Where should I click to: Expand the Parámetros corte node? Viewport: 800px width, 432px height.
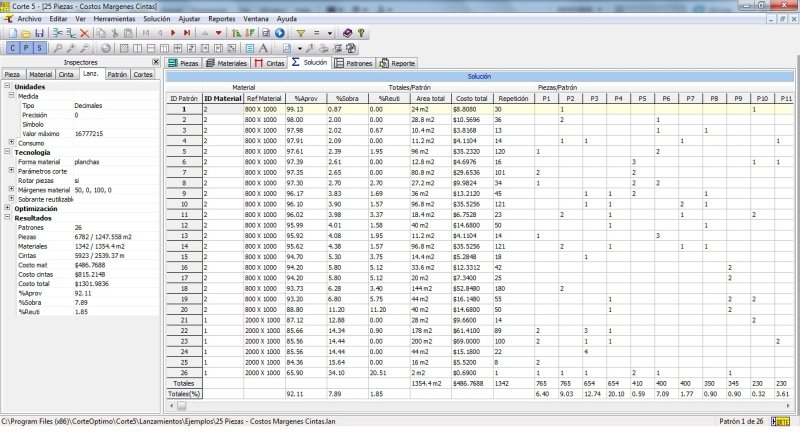point(13,170)
